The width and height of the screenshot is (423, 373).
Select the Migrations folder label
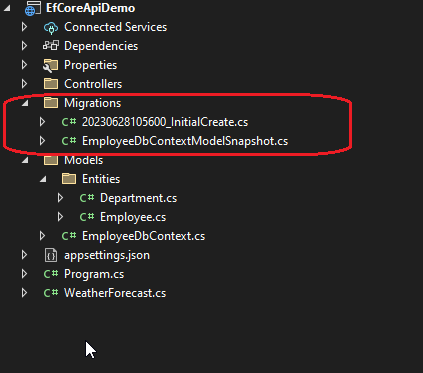click(x=92, y=103)
